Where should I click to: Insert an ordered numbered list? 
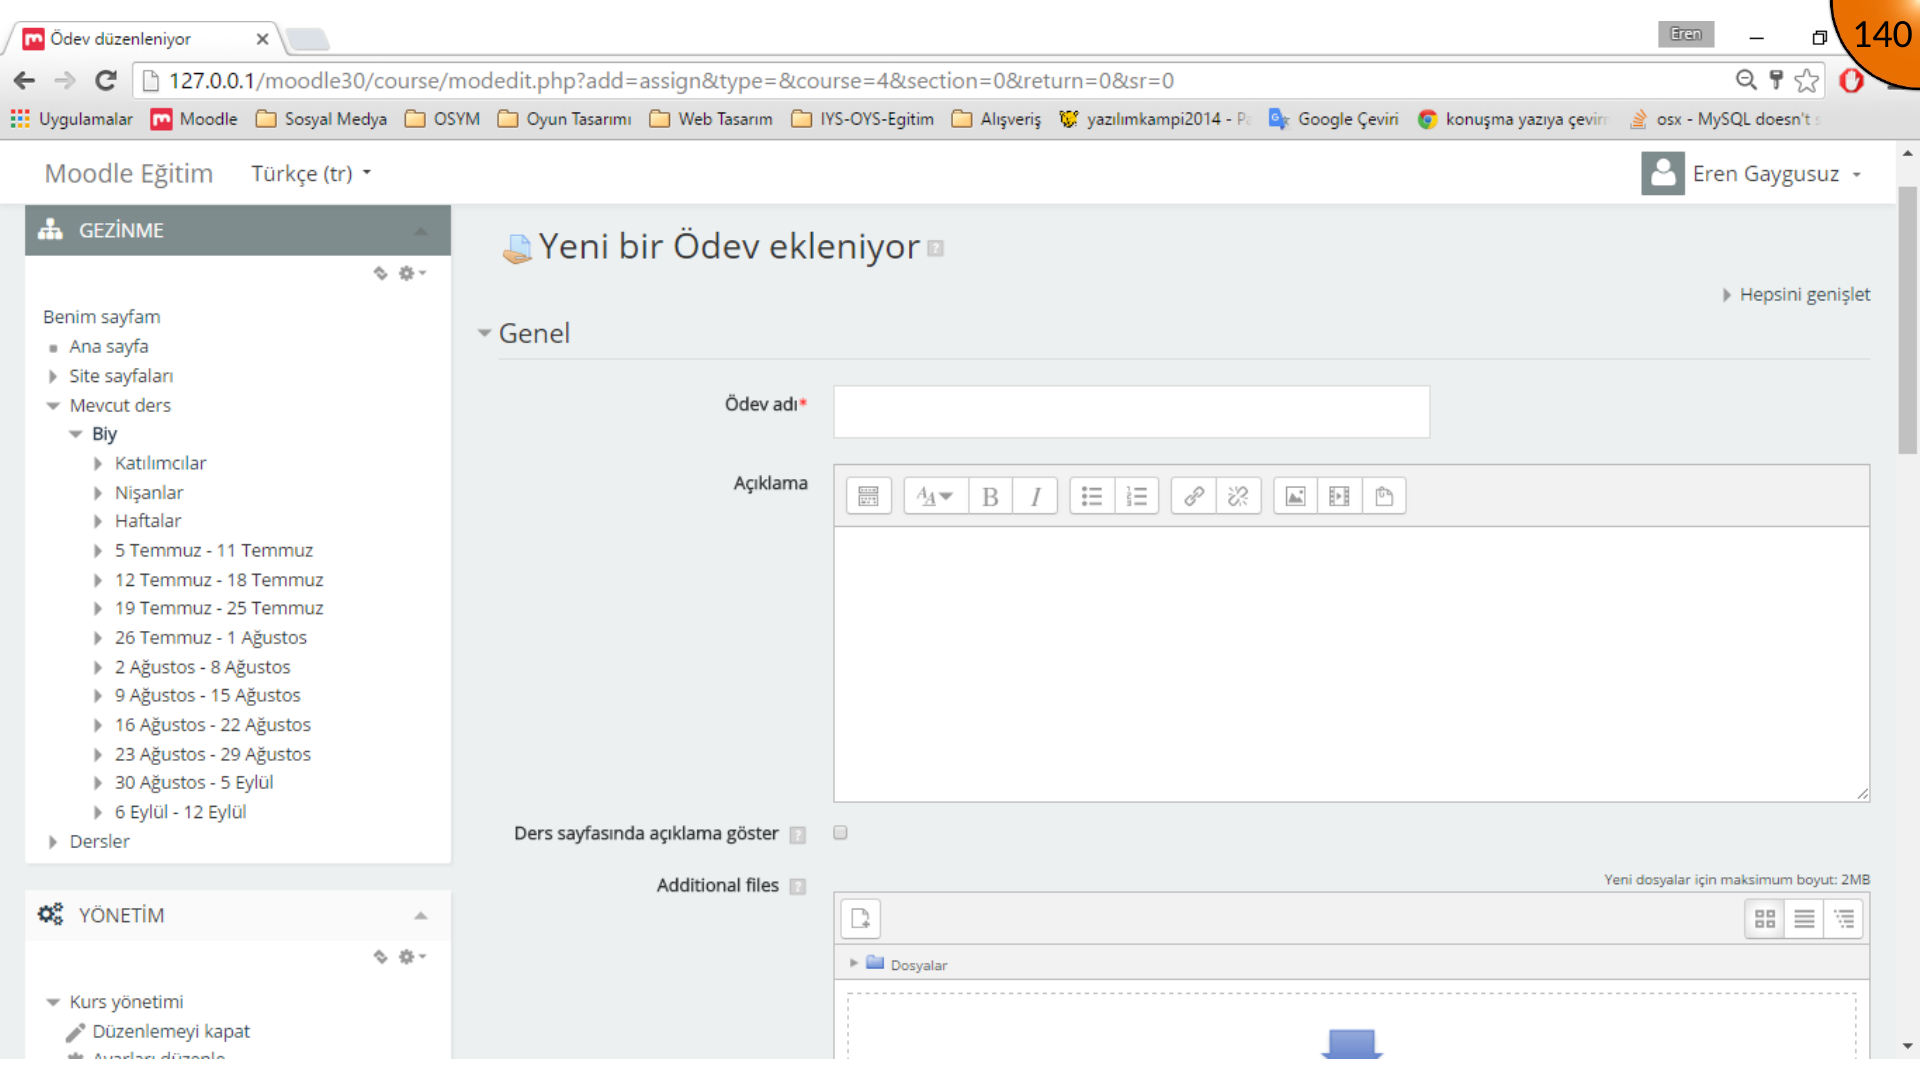(x=1137, y=496)
